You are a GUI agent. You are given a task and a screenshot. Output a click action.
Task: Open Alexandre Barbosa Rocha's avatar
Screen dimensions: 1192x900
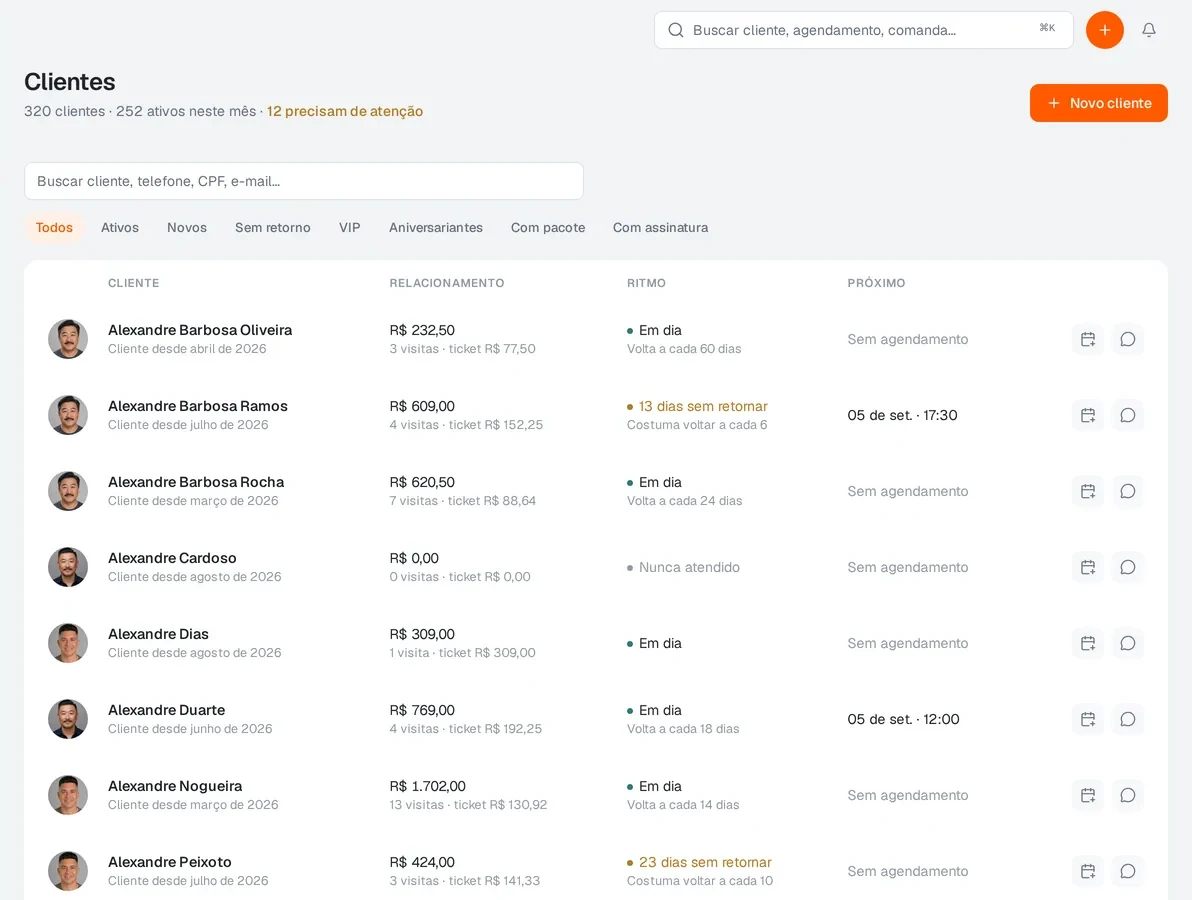pyautogui.click(x=68, y=491)
